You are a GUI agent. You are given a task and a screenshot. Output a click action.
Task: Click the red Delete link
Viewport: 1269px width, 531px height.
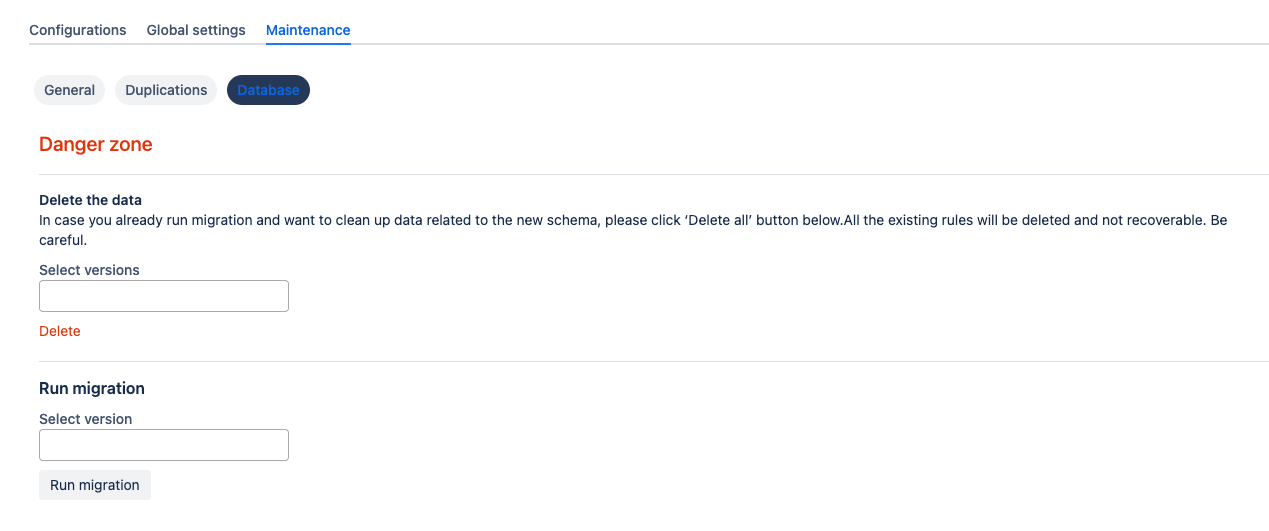point(60,331)
